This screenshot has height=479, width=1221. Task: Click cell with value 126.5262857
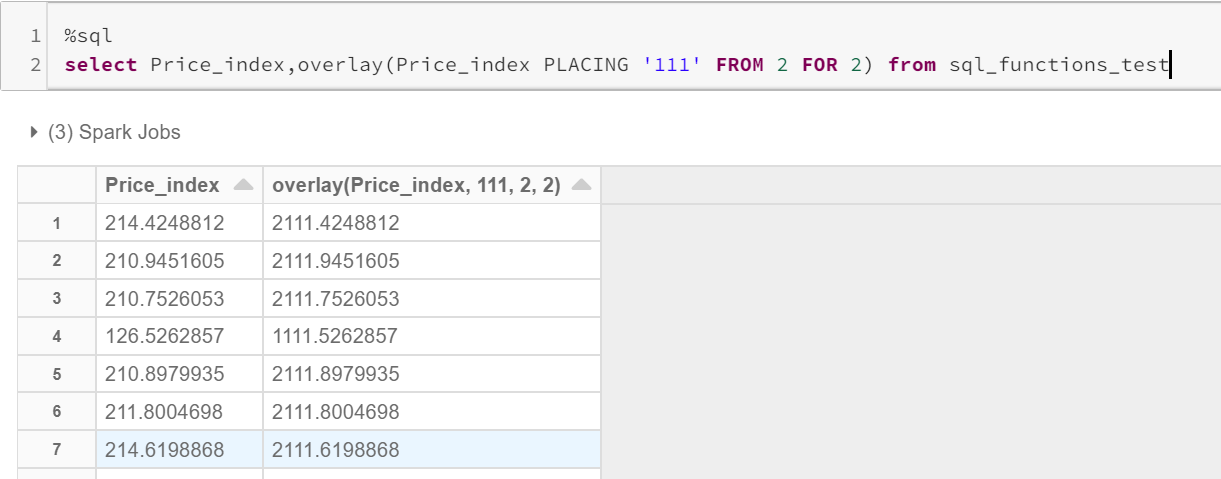(165, 337)
